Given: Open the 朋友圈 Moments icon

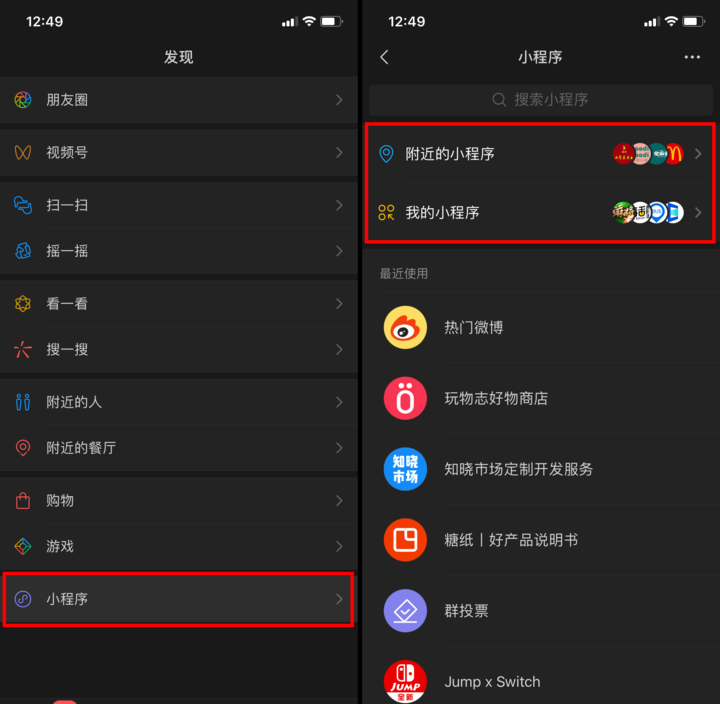Looking at the screenshot, I should click(22, 100).
